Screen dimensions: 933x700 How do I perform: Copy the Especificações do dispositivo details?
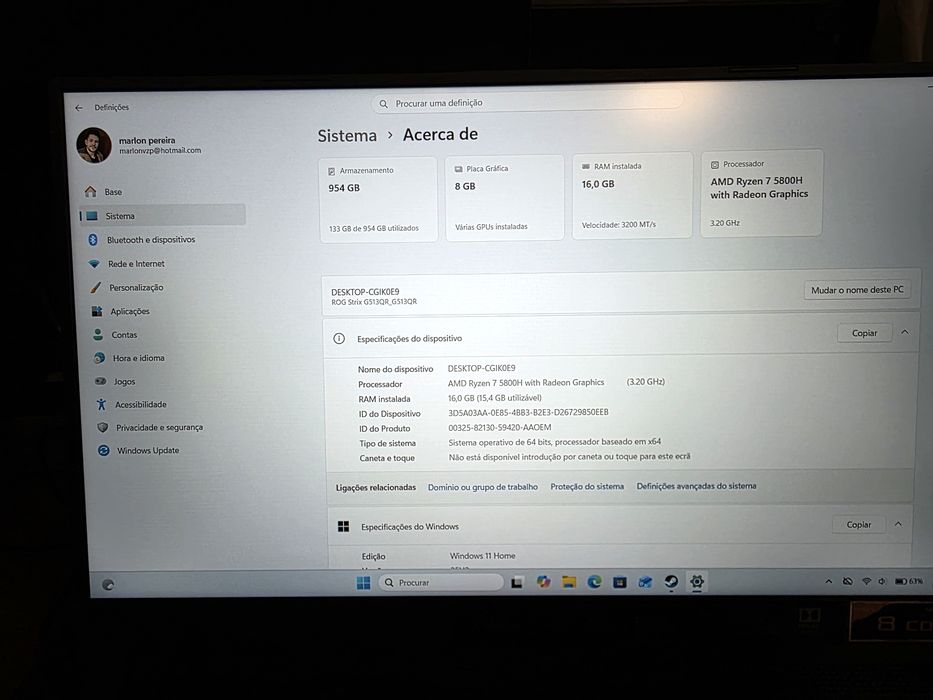pos(864,333)
